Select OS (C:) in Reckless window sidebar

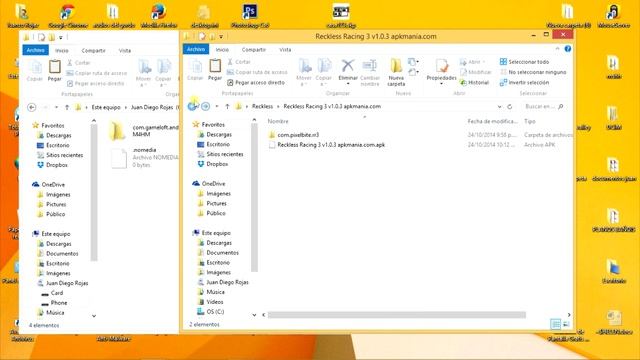point(210,311)
